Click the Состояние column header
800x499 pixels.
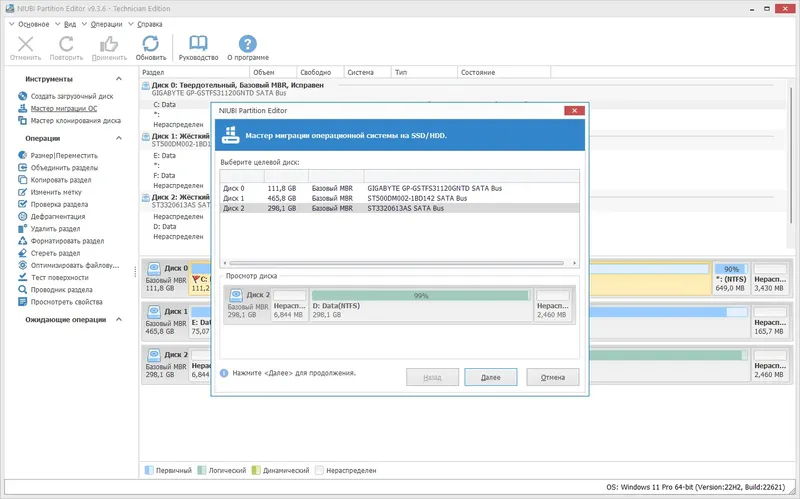504,72
